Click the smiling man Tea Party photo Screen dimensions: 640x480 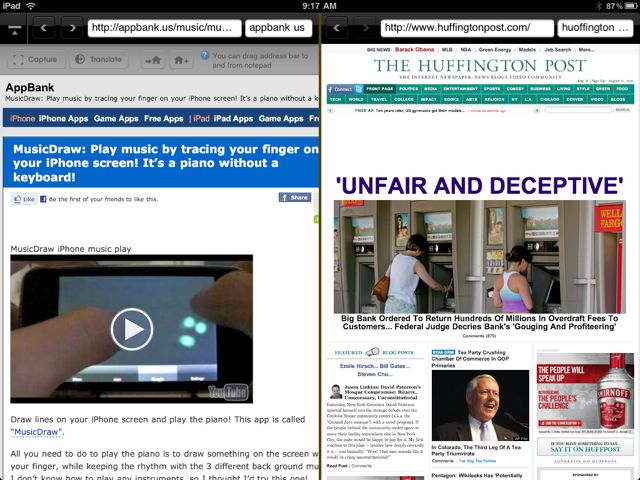click(x=480, y=405)
